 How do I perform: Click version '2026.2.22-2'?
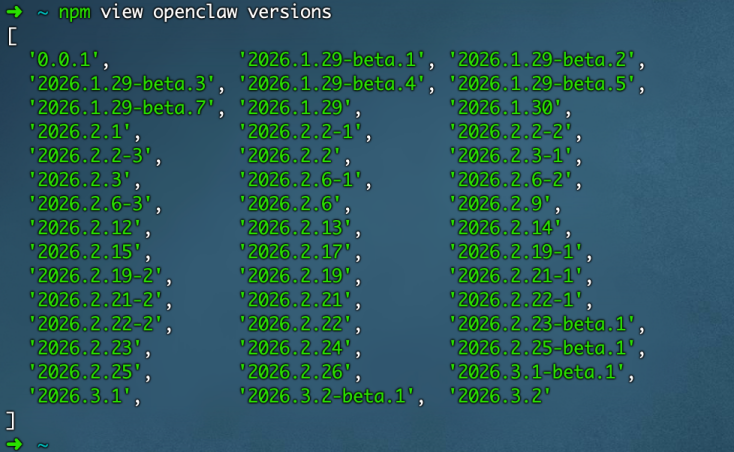95,324
